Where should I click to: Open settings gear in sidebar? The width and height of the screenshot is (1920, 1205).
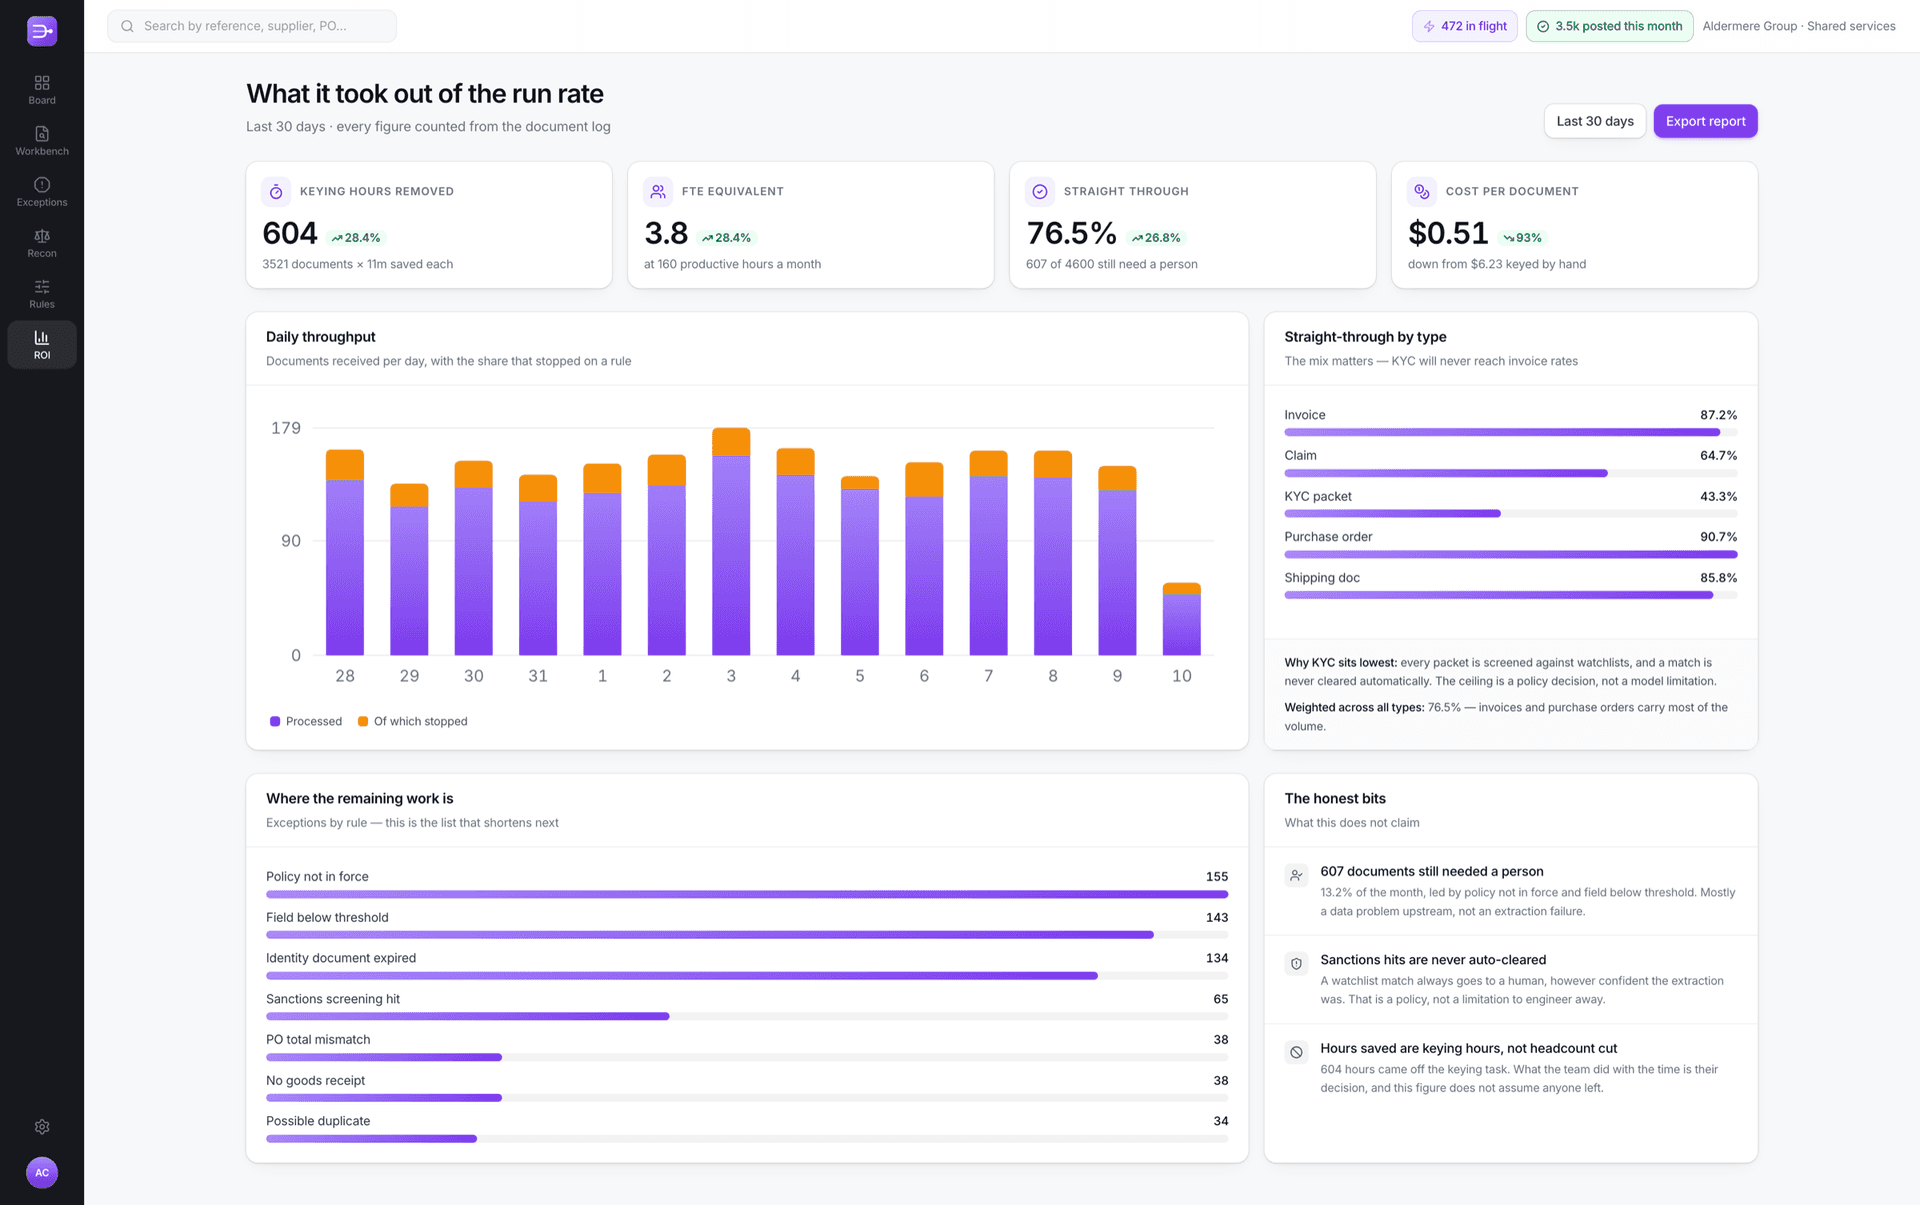coord(42,1127)
